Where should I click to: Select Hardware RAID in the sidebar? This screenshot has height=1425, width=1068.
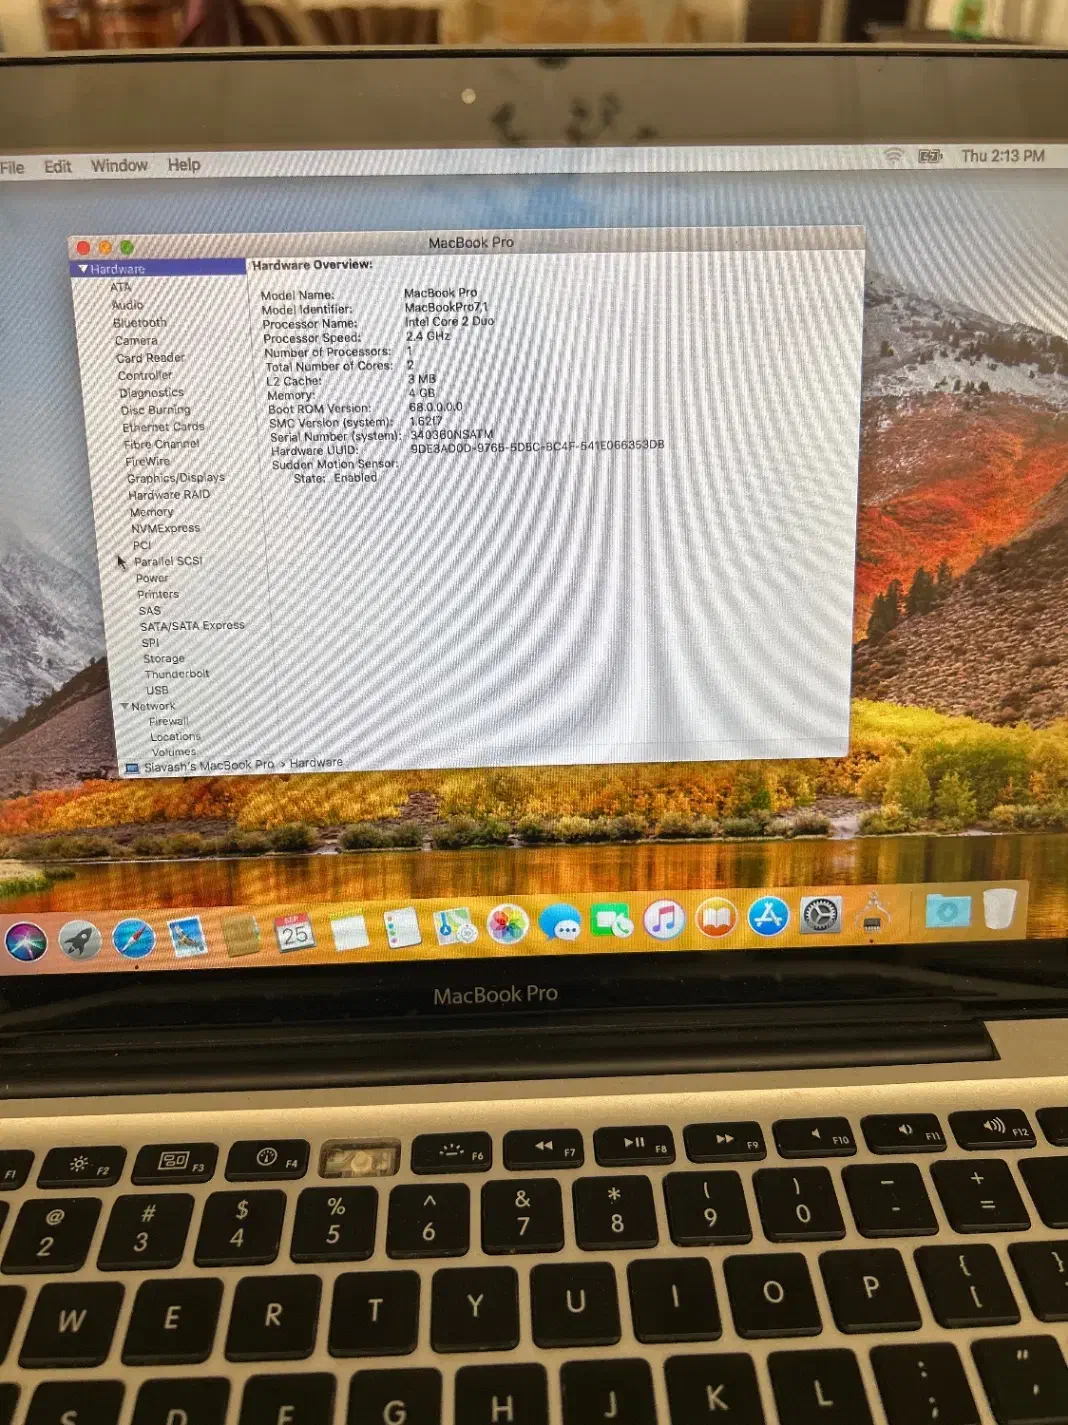point(169,495)
